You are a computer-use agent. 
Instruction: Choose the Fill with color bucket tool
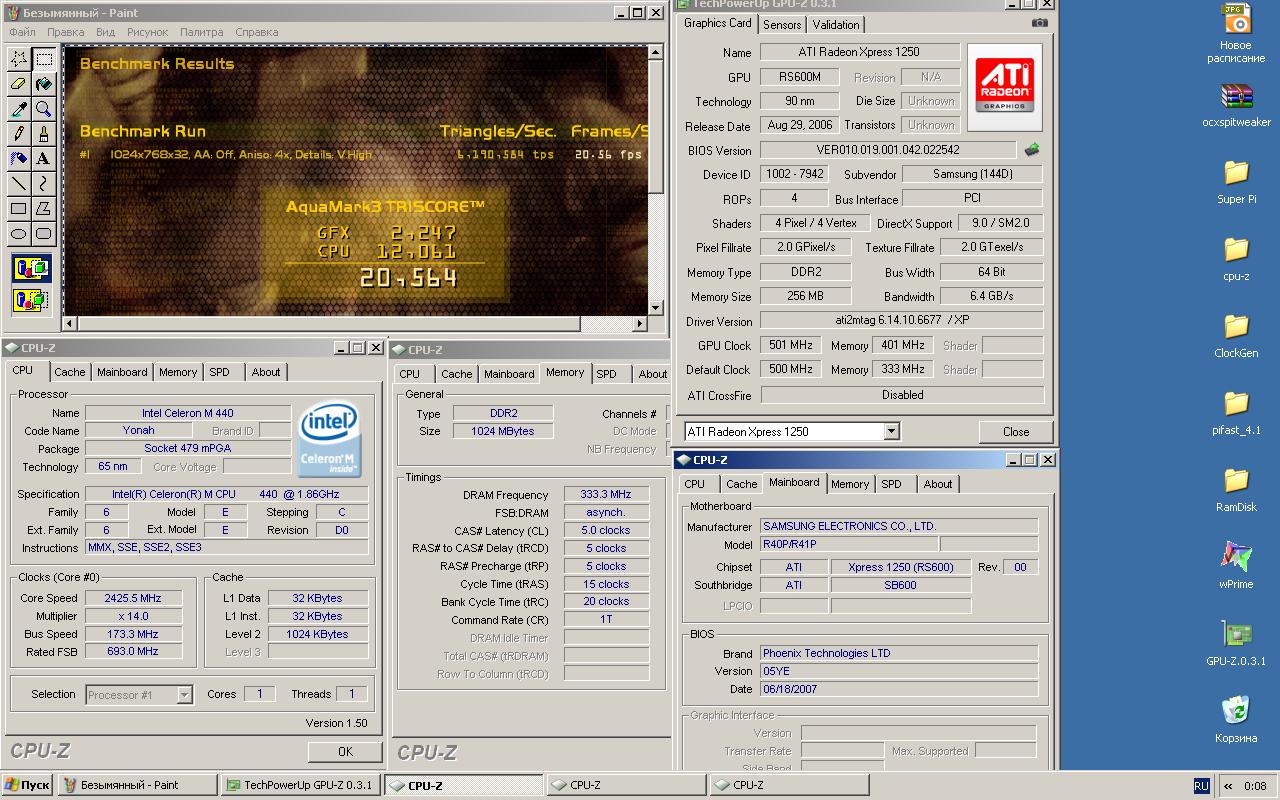(44, 84)
